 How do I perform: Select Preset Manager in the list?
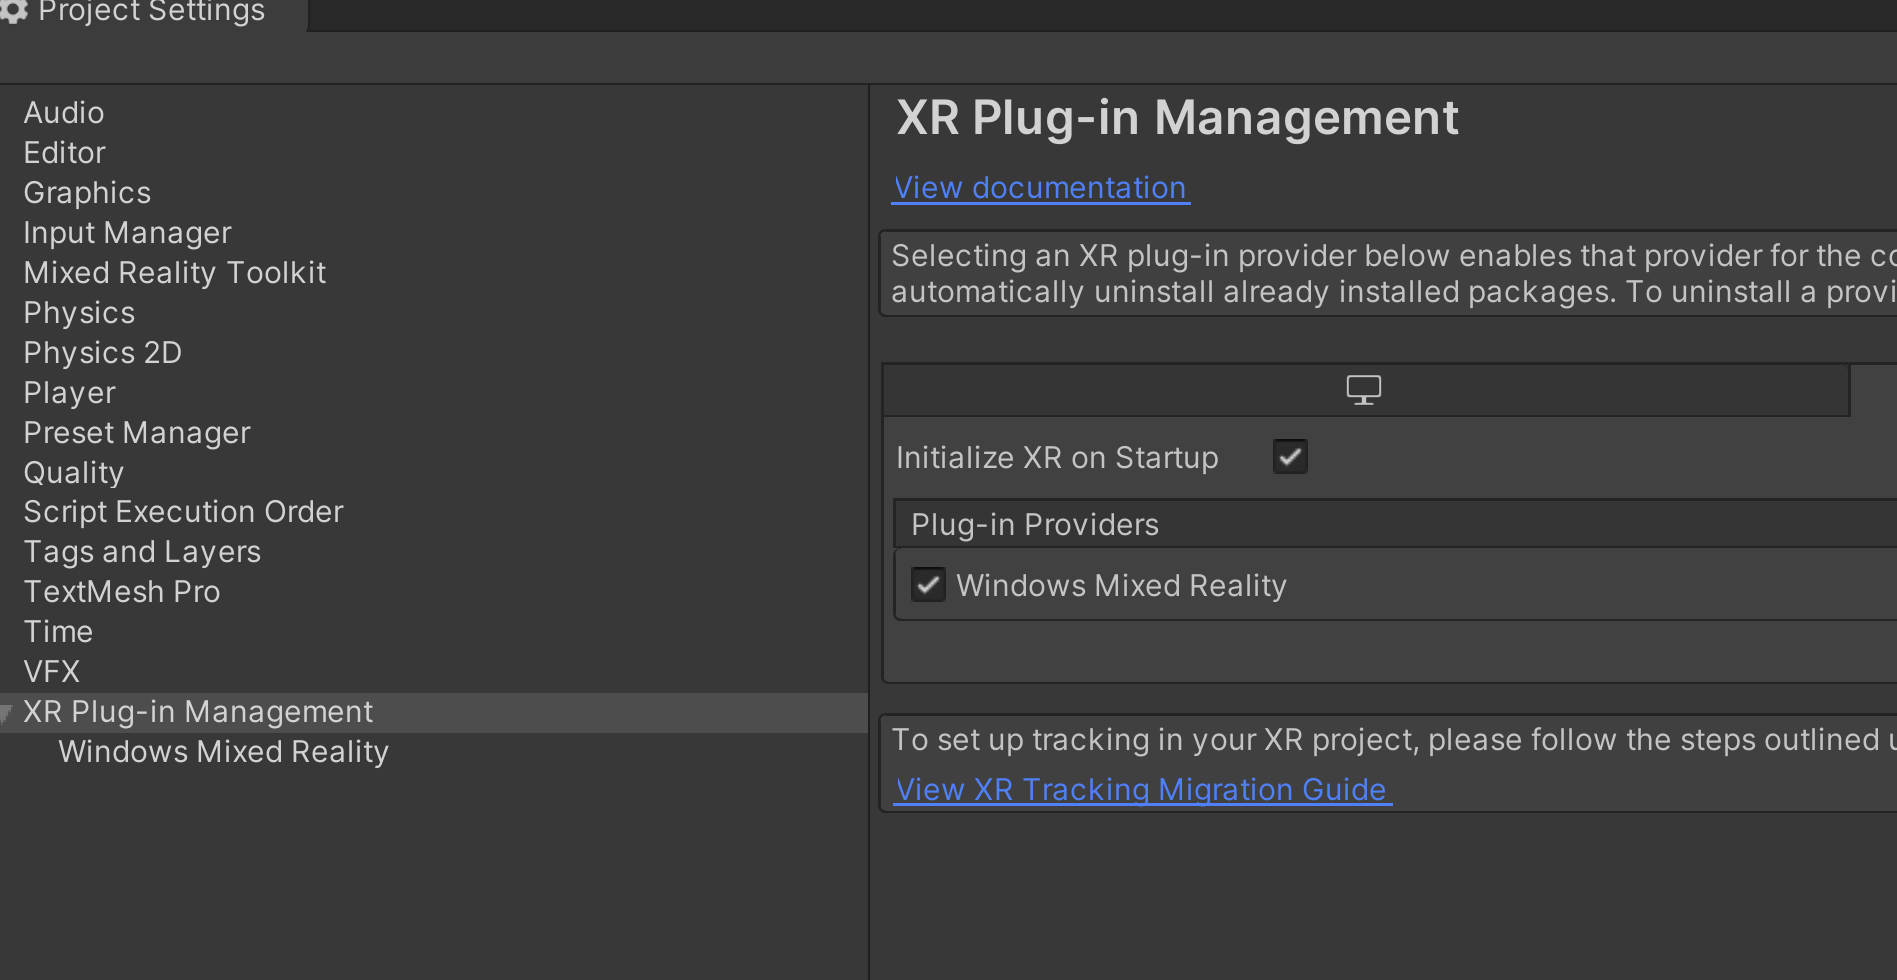137,433
